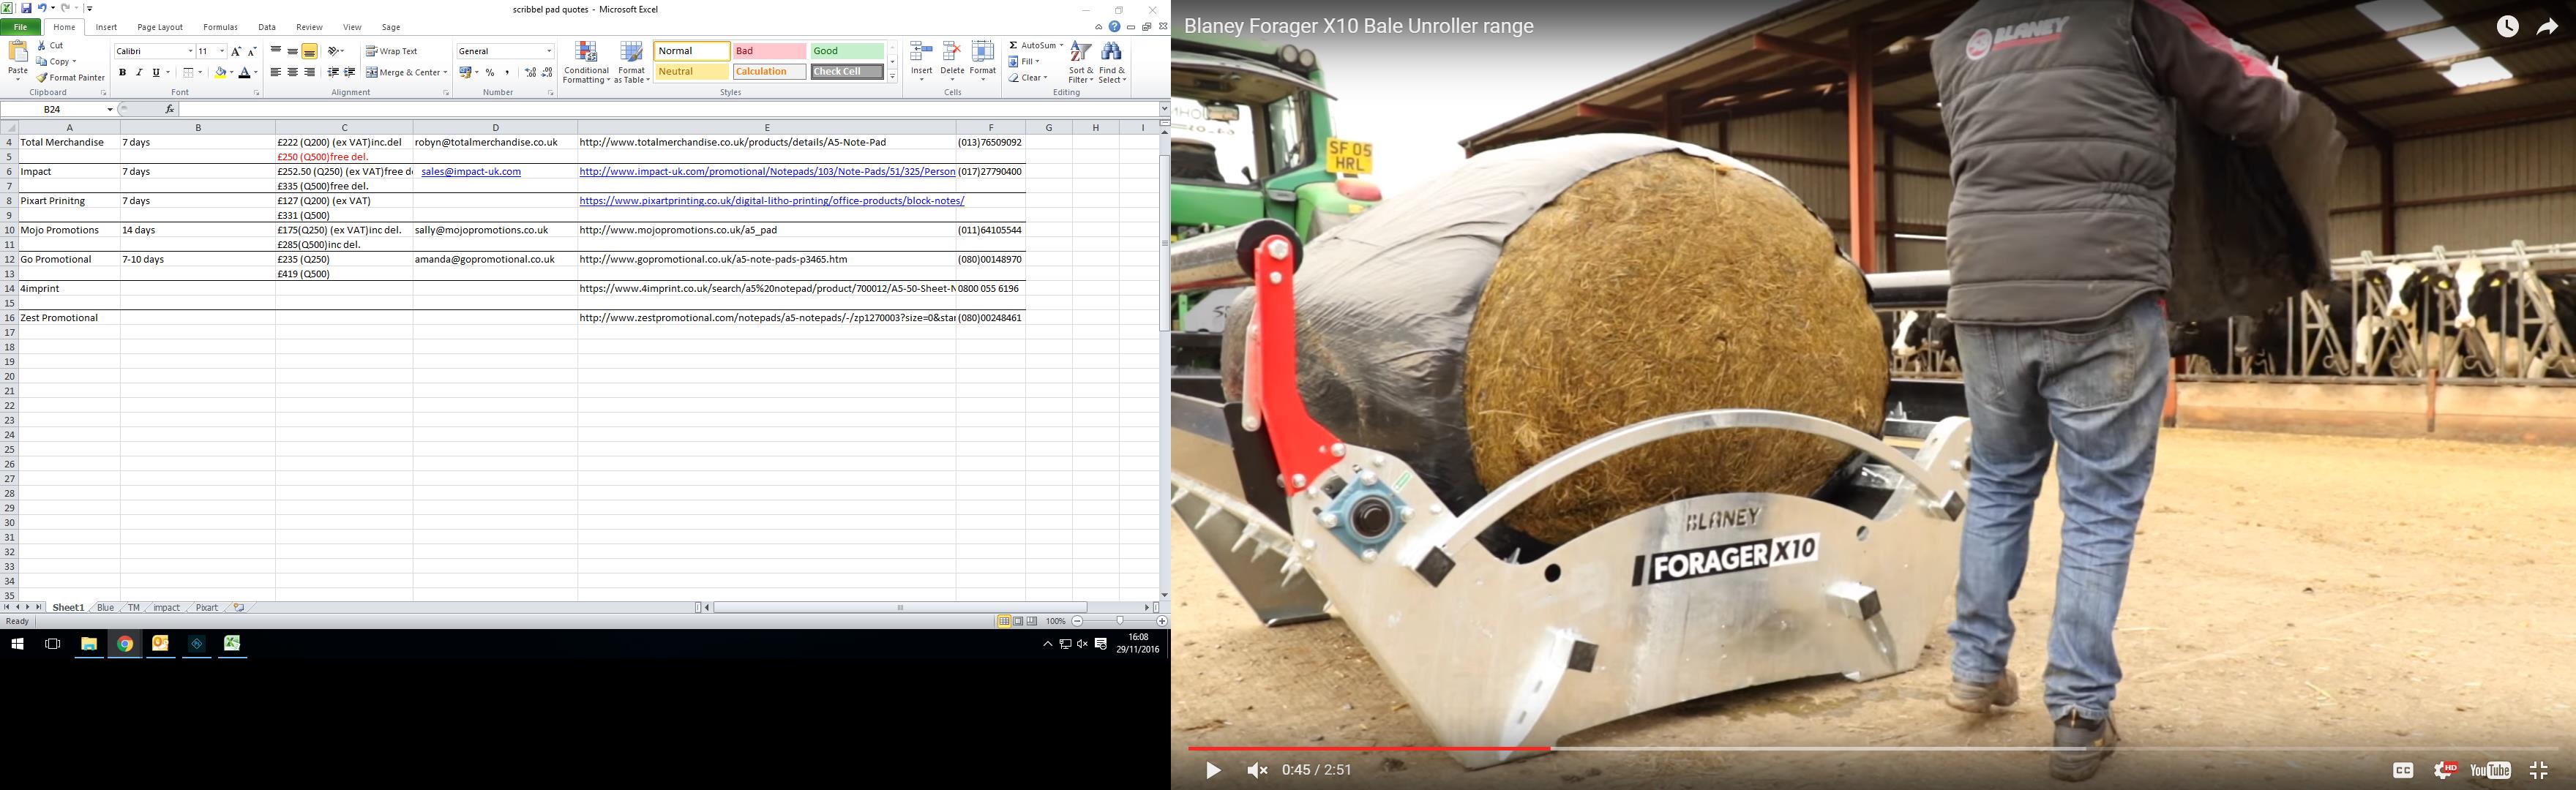Open fill color yellow bucket
This screenshot has height=790, width=2576.
(x=221, y=72)
